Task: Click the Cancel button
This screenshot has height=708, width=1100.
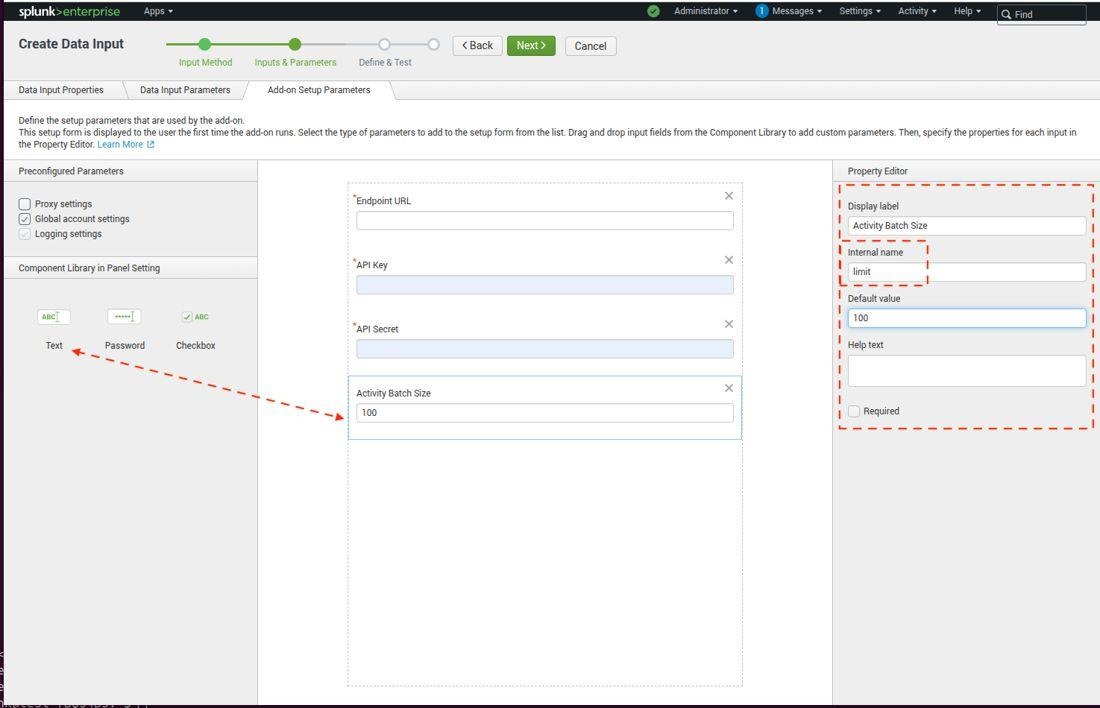Action: point(591,46)
